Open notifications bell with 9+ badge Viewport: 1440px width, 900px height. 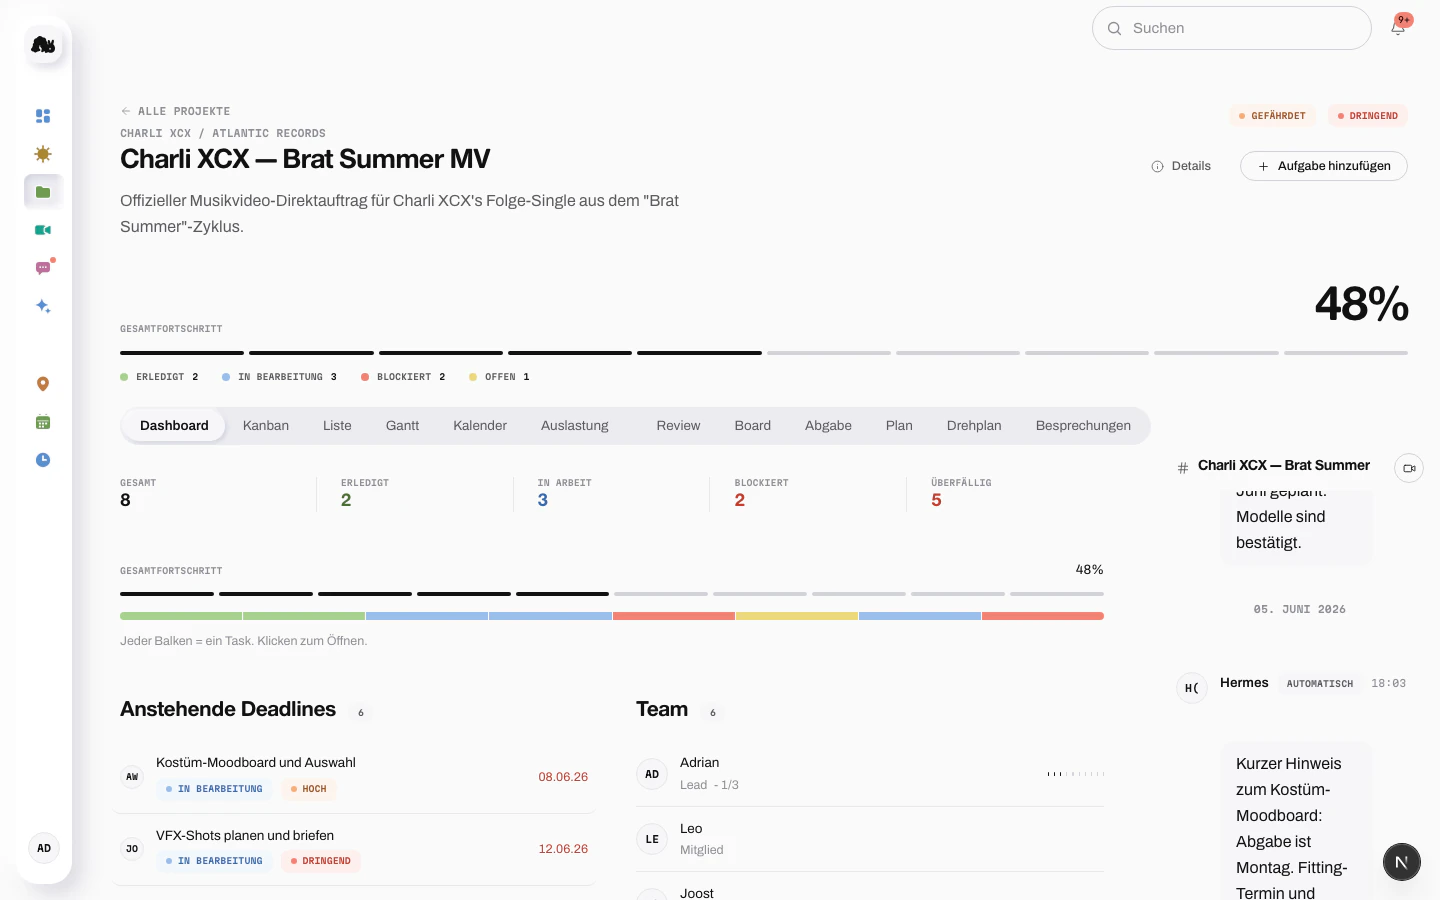click(x=1398, y=28)
